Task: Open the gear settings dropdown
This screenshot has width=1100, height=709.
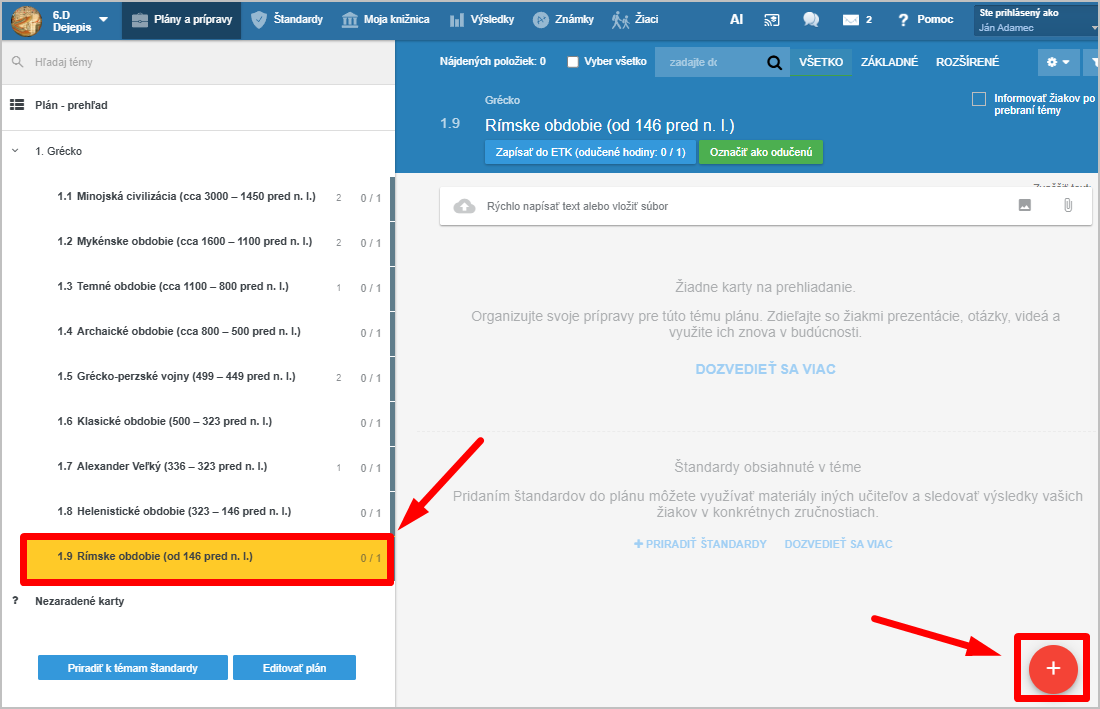Action: [x=1057, y=62]
